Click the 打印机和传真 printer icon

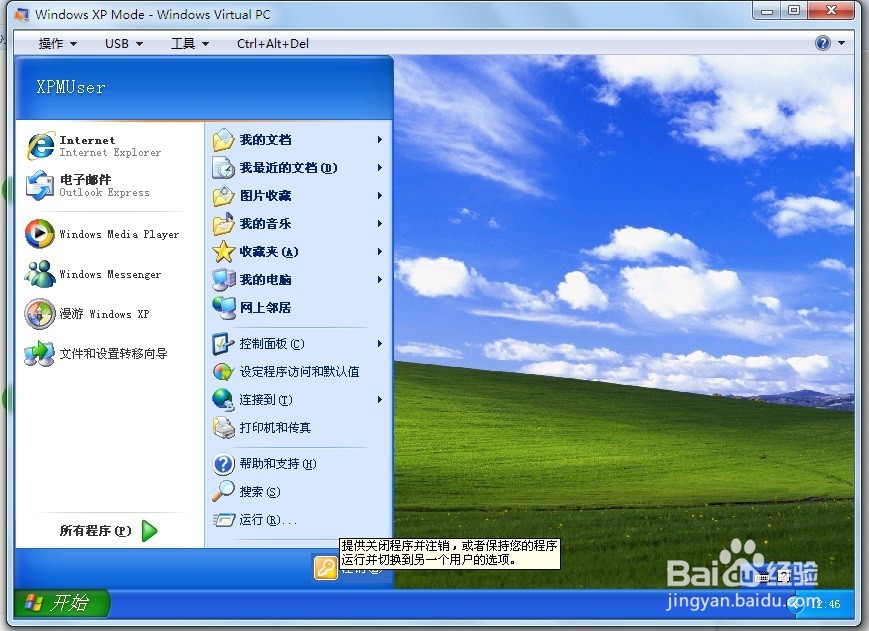(224, 427)
